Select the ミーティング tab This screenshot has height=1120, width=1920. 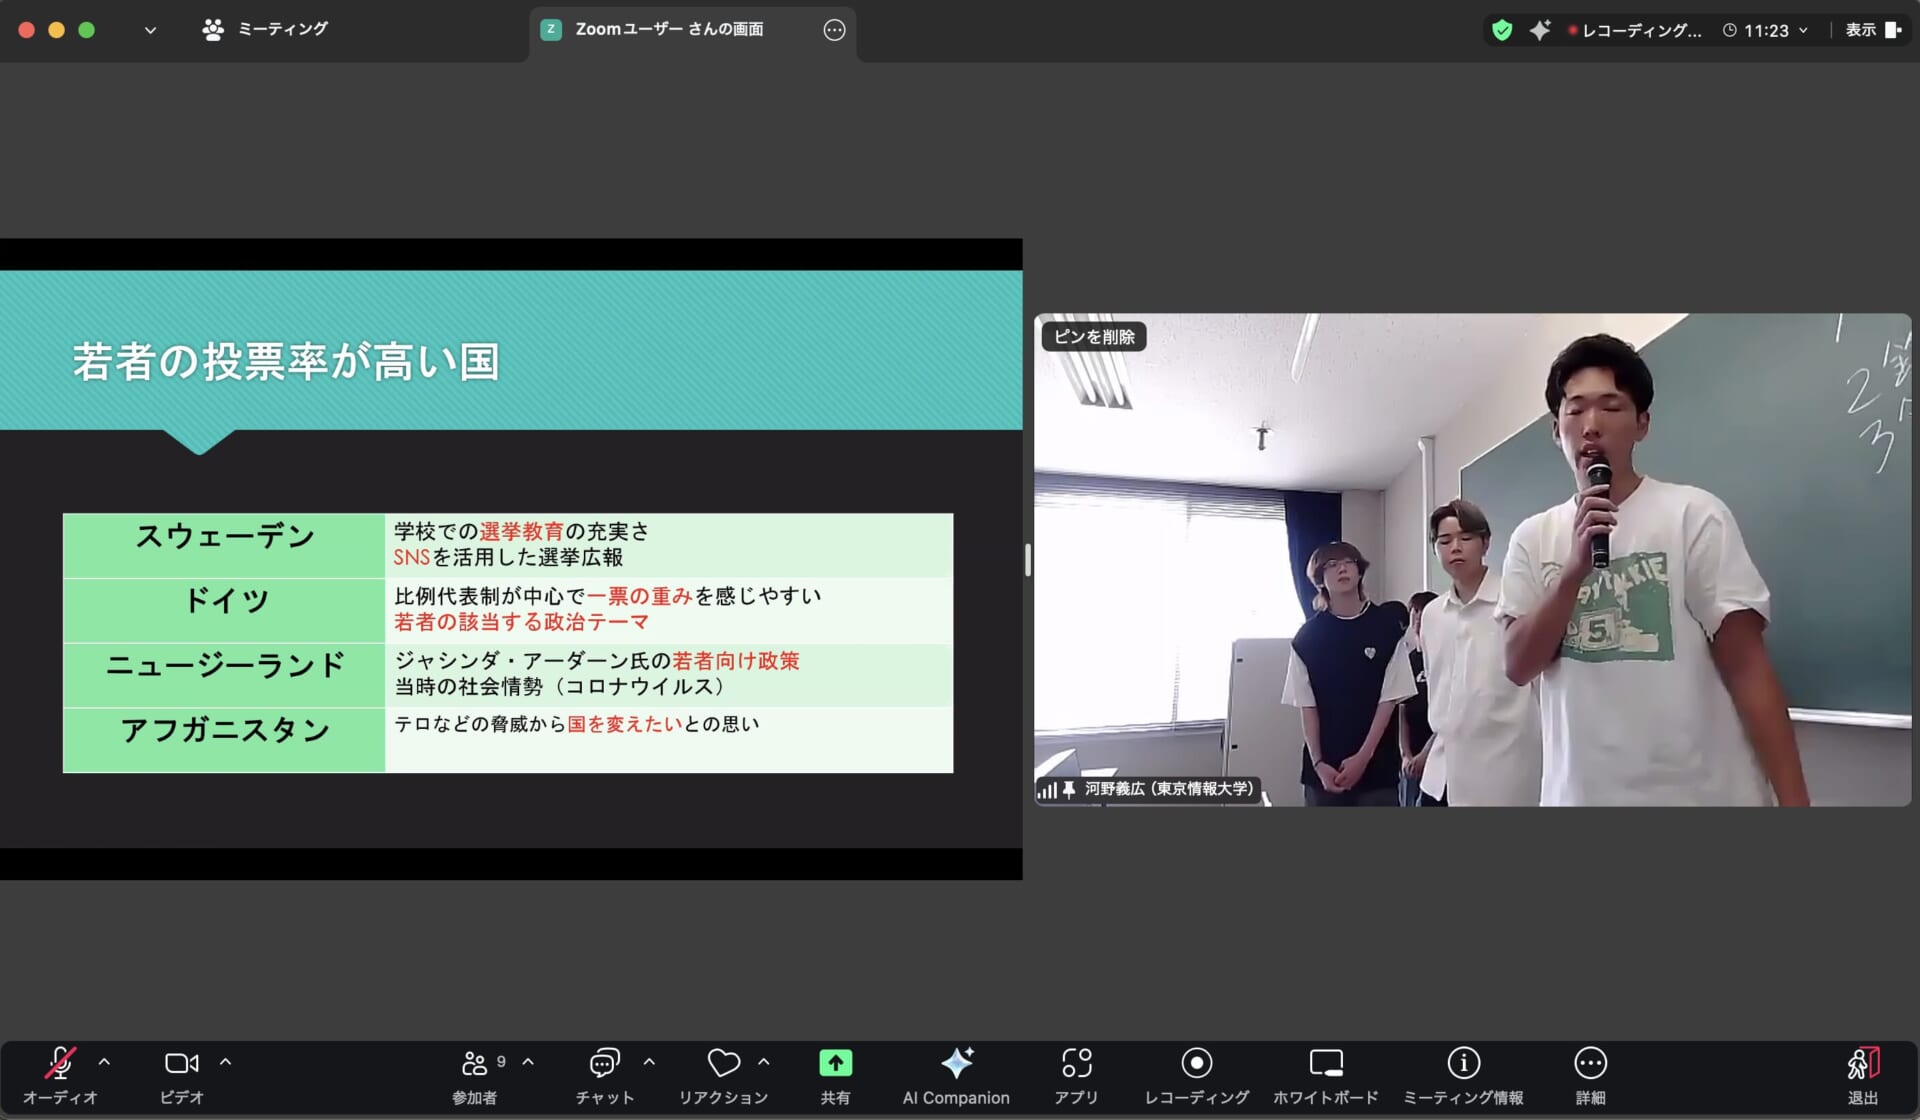click(266, 30)
